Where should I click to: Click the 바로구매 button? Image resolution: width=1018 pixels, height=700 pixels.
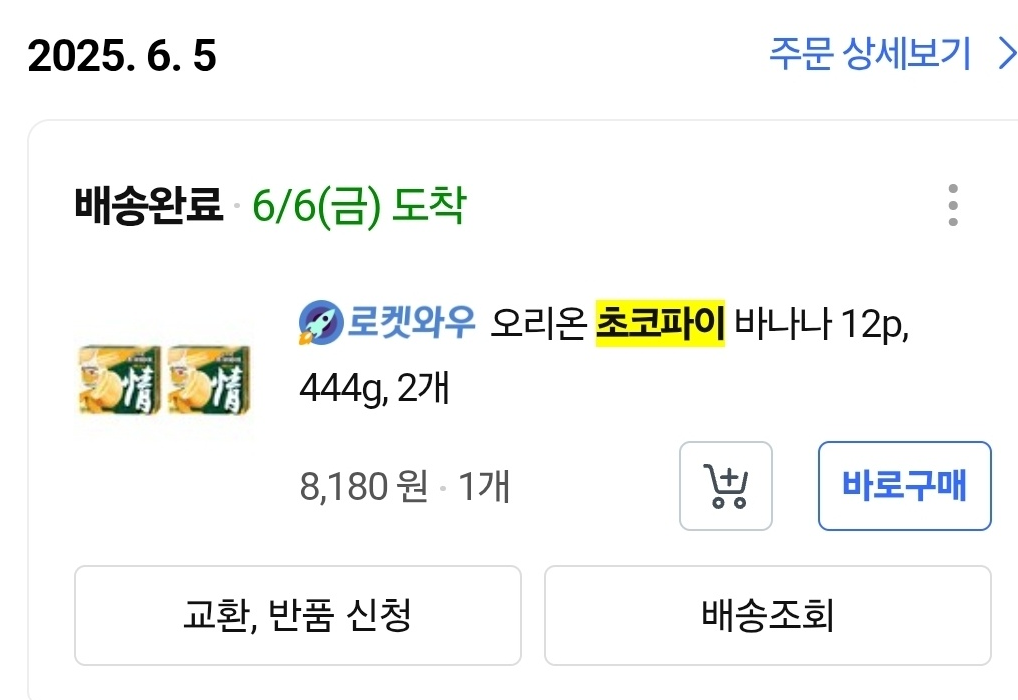904,486
